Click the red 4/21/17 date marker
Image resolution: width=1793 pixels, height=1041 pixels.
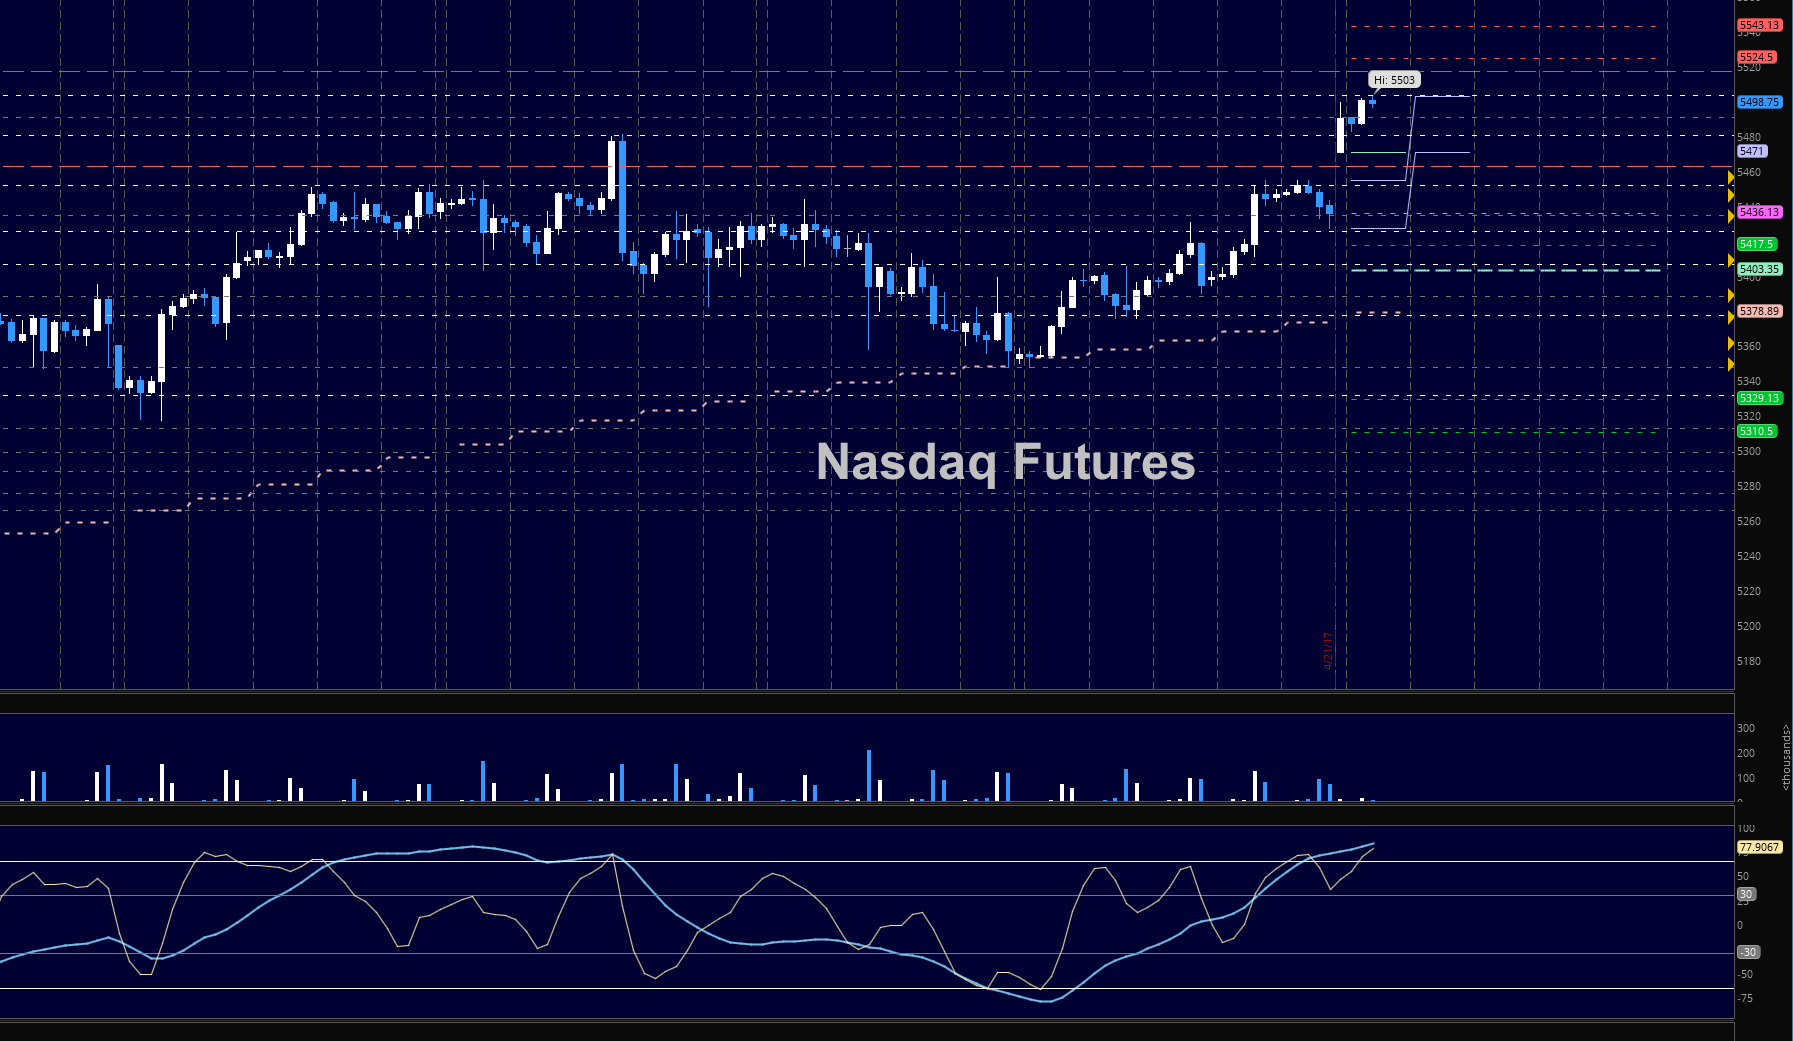coord(1328,650)
